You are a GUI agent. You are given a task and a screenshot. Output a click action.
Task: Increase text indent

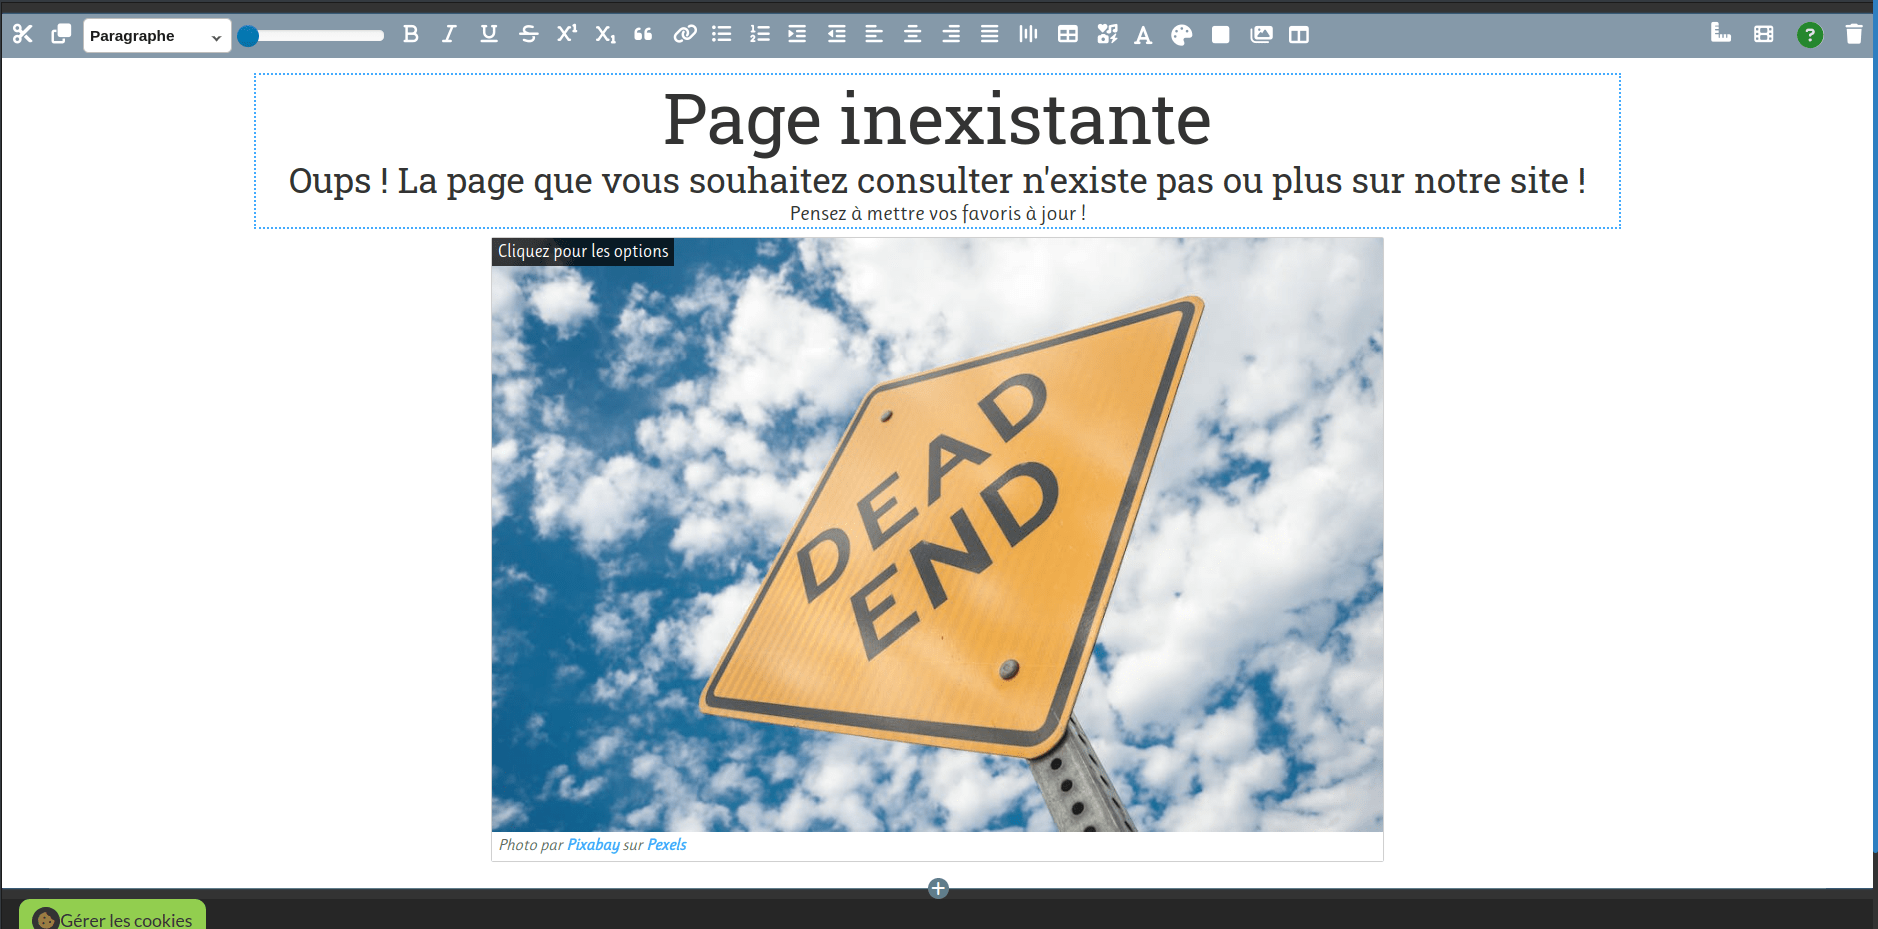[797, 35]
